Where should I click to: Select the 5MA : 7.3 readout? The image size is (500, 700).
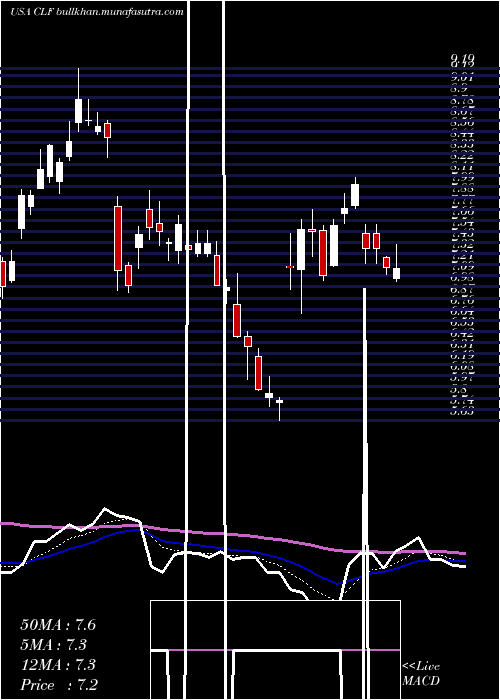pos(53,645)
